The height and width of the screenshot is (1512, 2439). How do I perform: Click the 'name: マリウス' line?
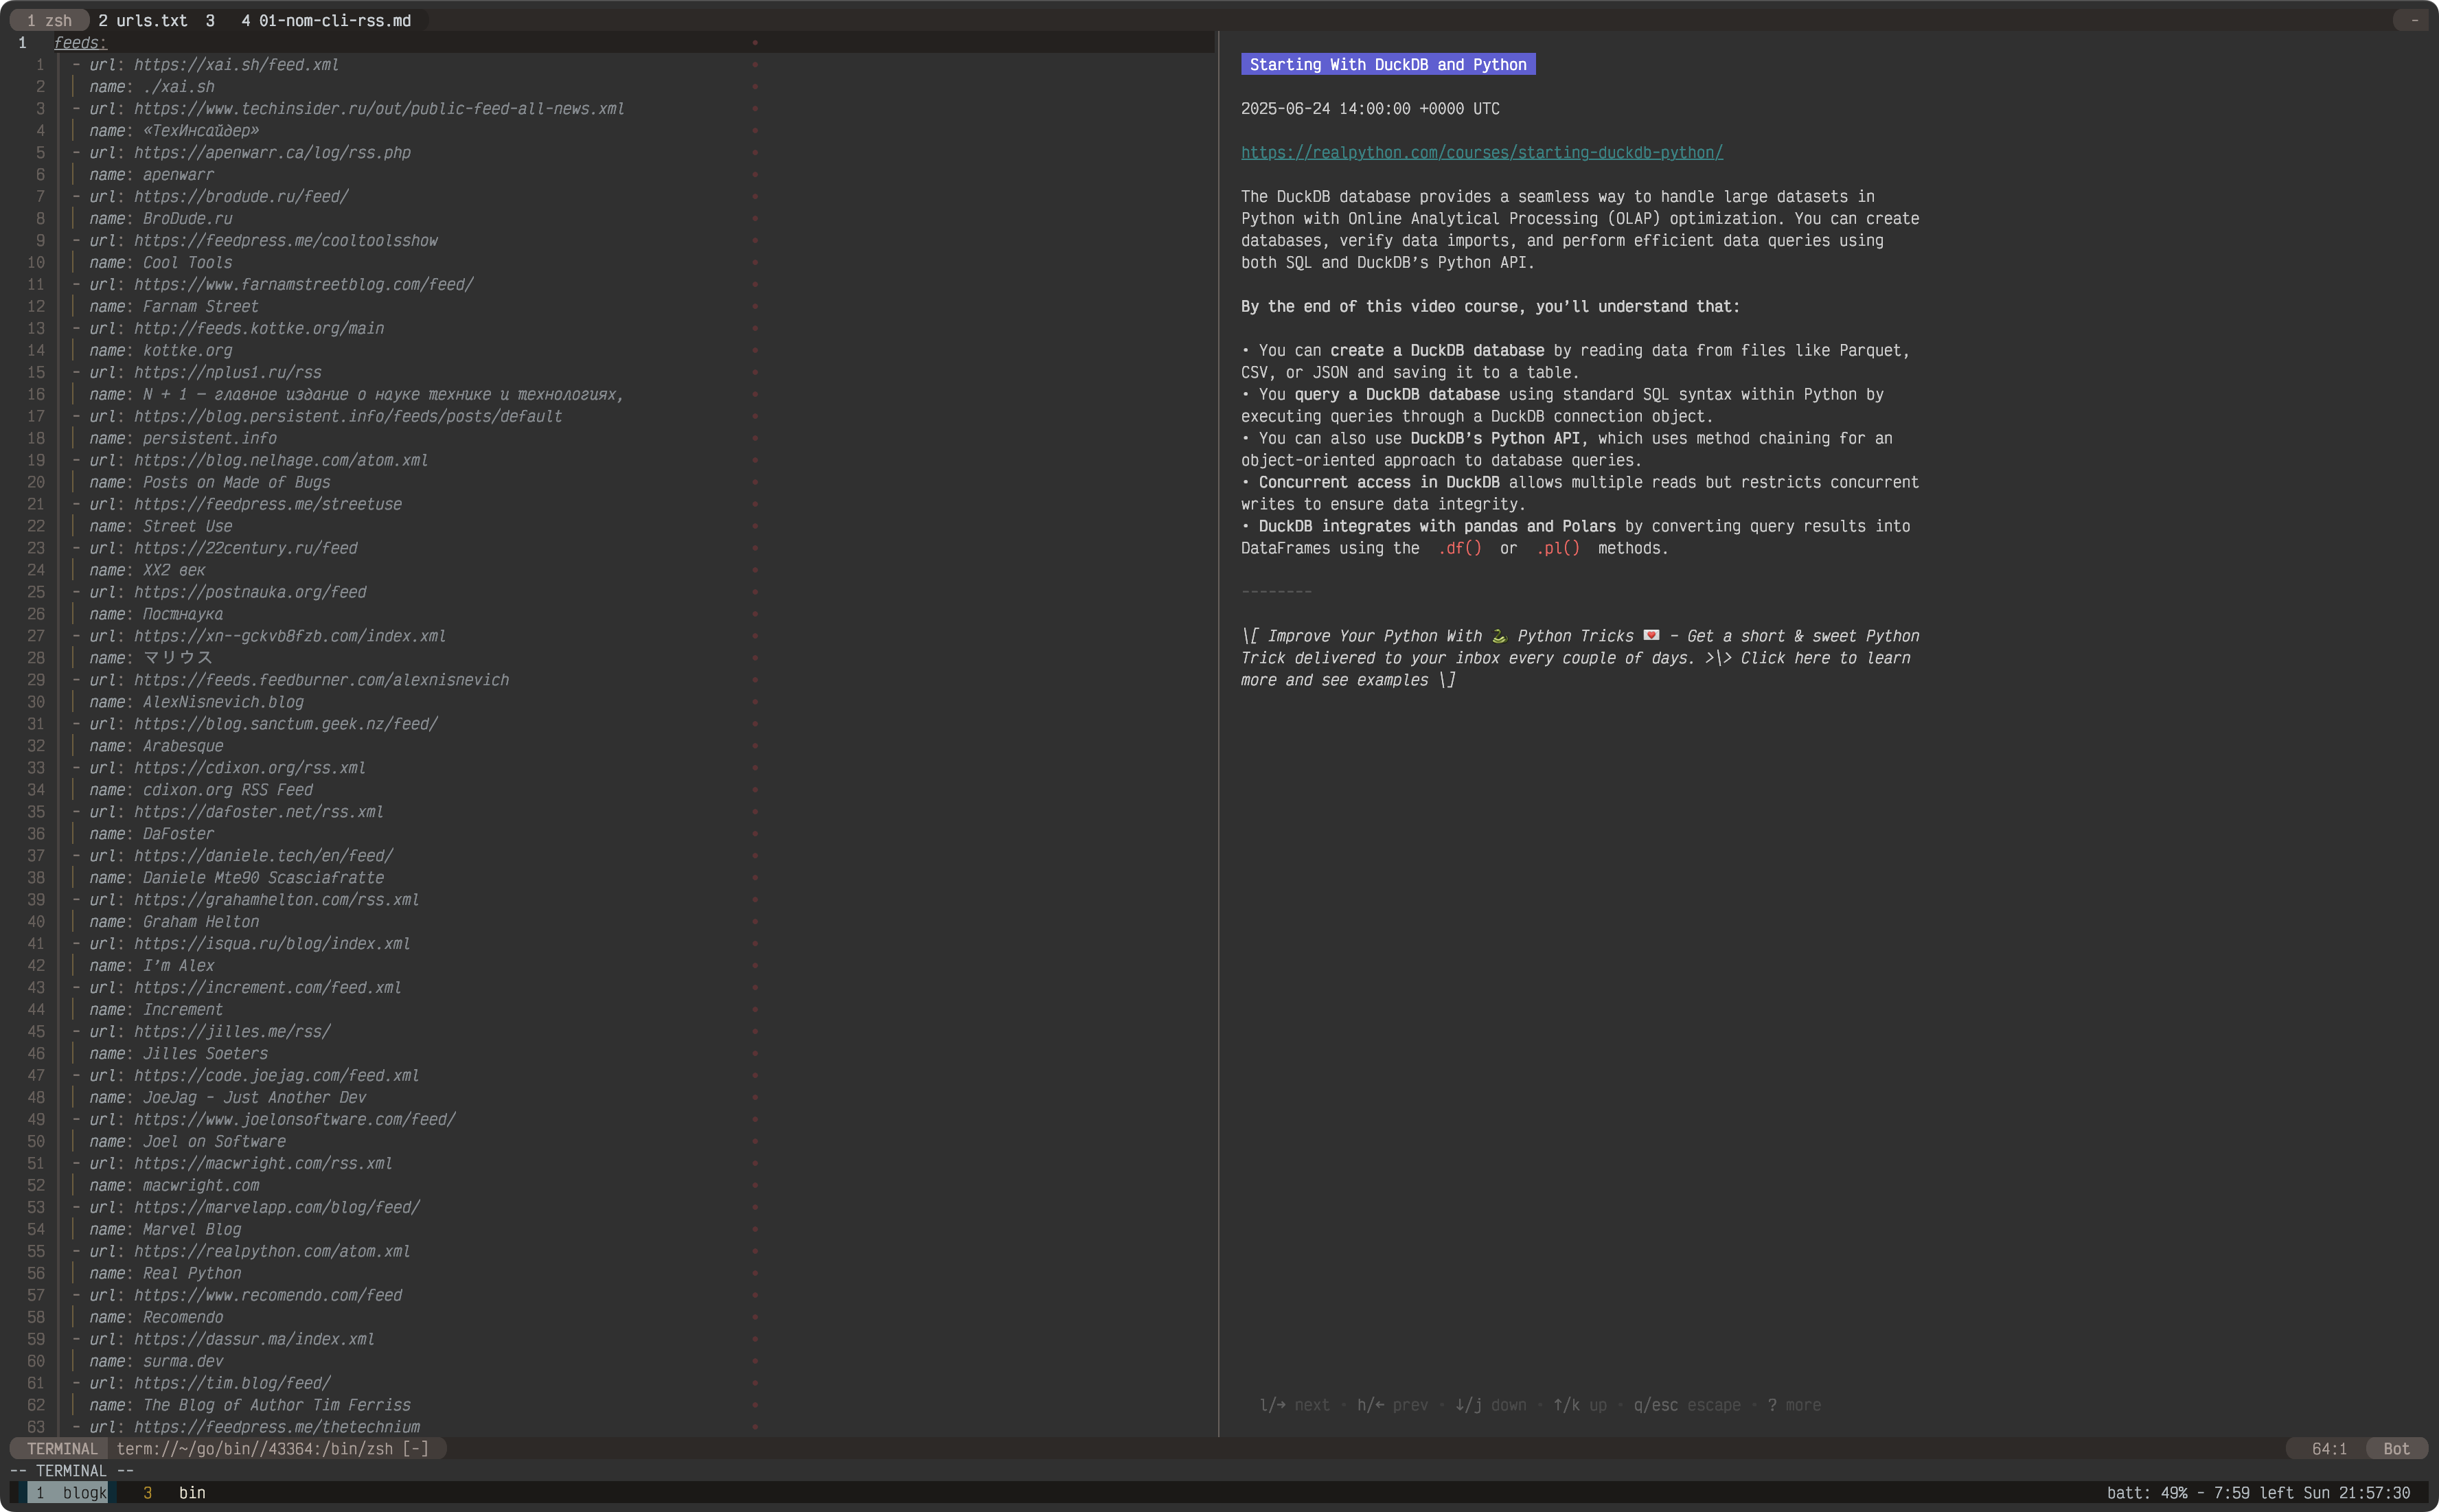[151, 658]
